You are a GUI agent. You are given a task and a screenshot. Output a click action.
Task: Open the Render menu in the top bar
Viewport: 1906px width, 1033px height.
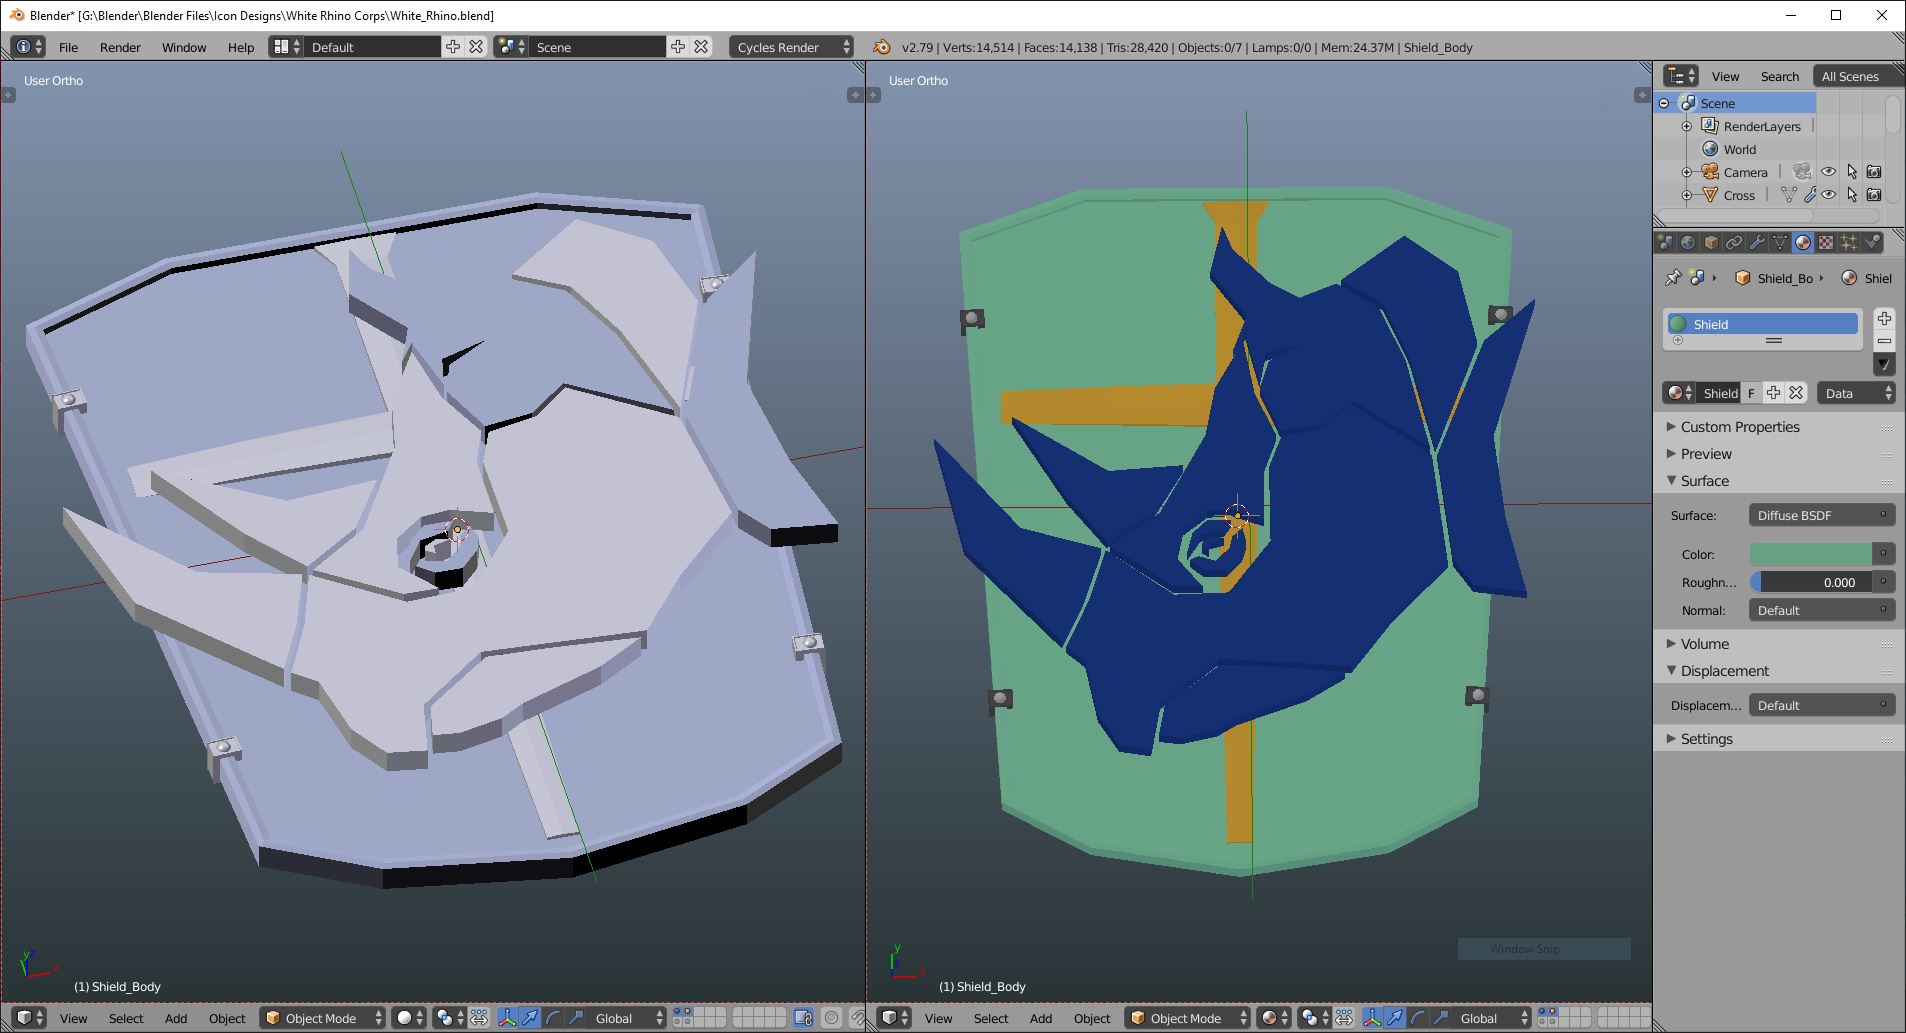[120, 47]
